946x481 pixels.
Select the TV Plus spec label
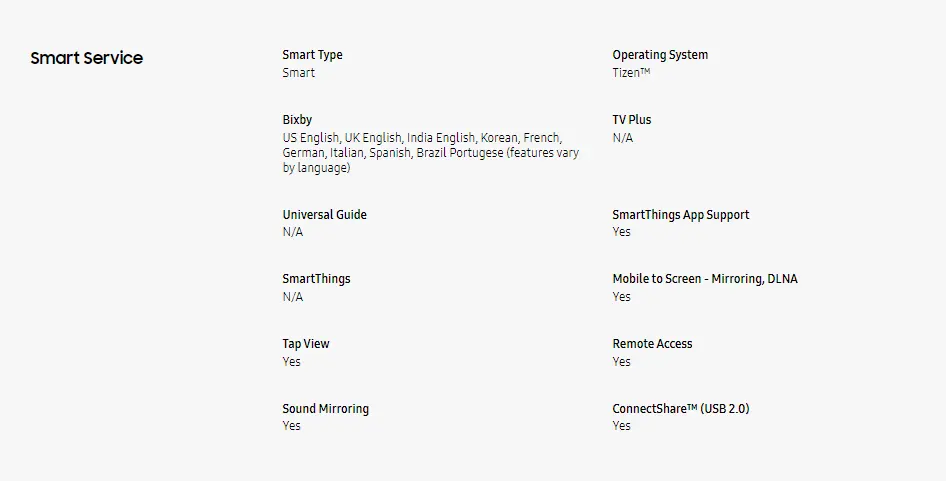pos(632,120)
